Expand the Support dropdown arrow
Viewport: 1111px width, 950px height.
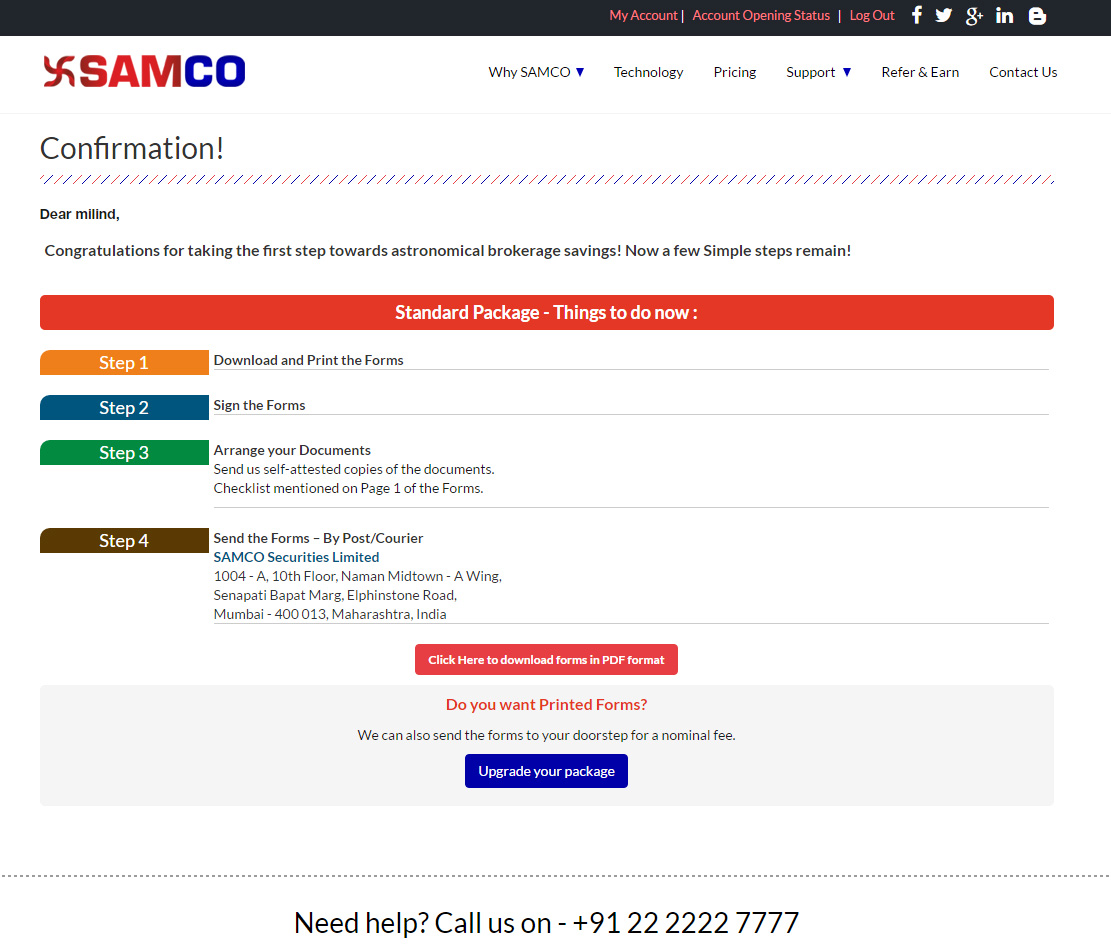pyautogui.click(x=847, y=72)
